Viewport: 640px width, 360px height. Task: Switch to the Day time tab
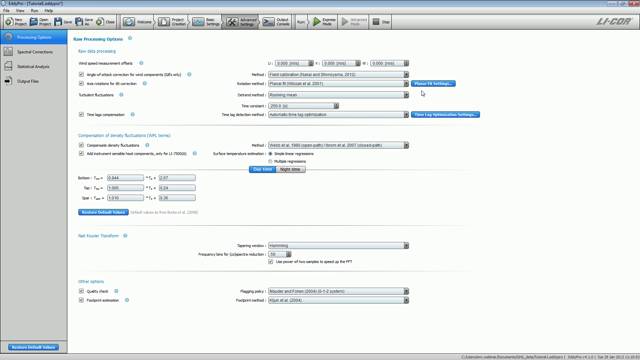(x=262, y=169)
